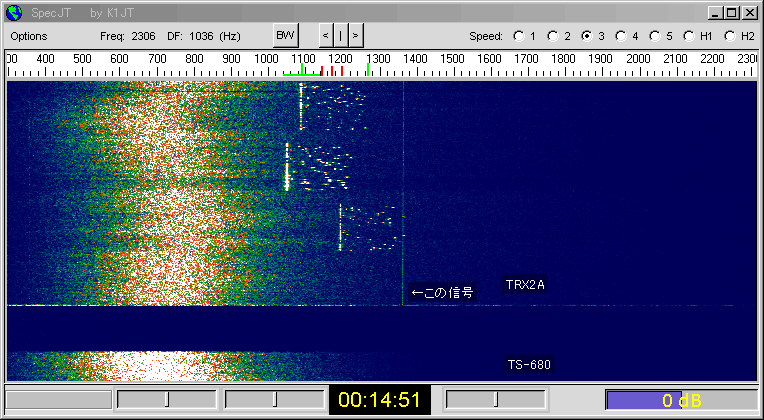This screenshot has width=764, height=420.
Task: Click the 00:14:51 time display
Action: 380,400
